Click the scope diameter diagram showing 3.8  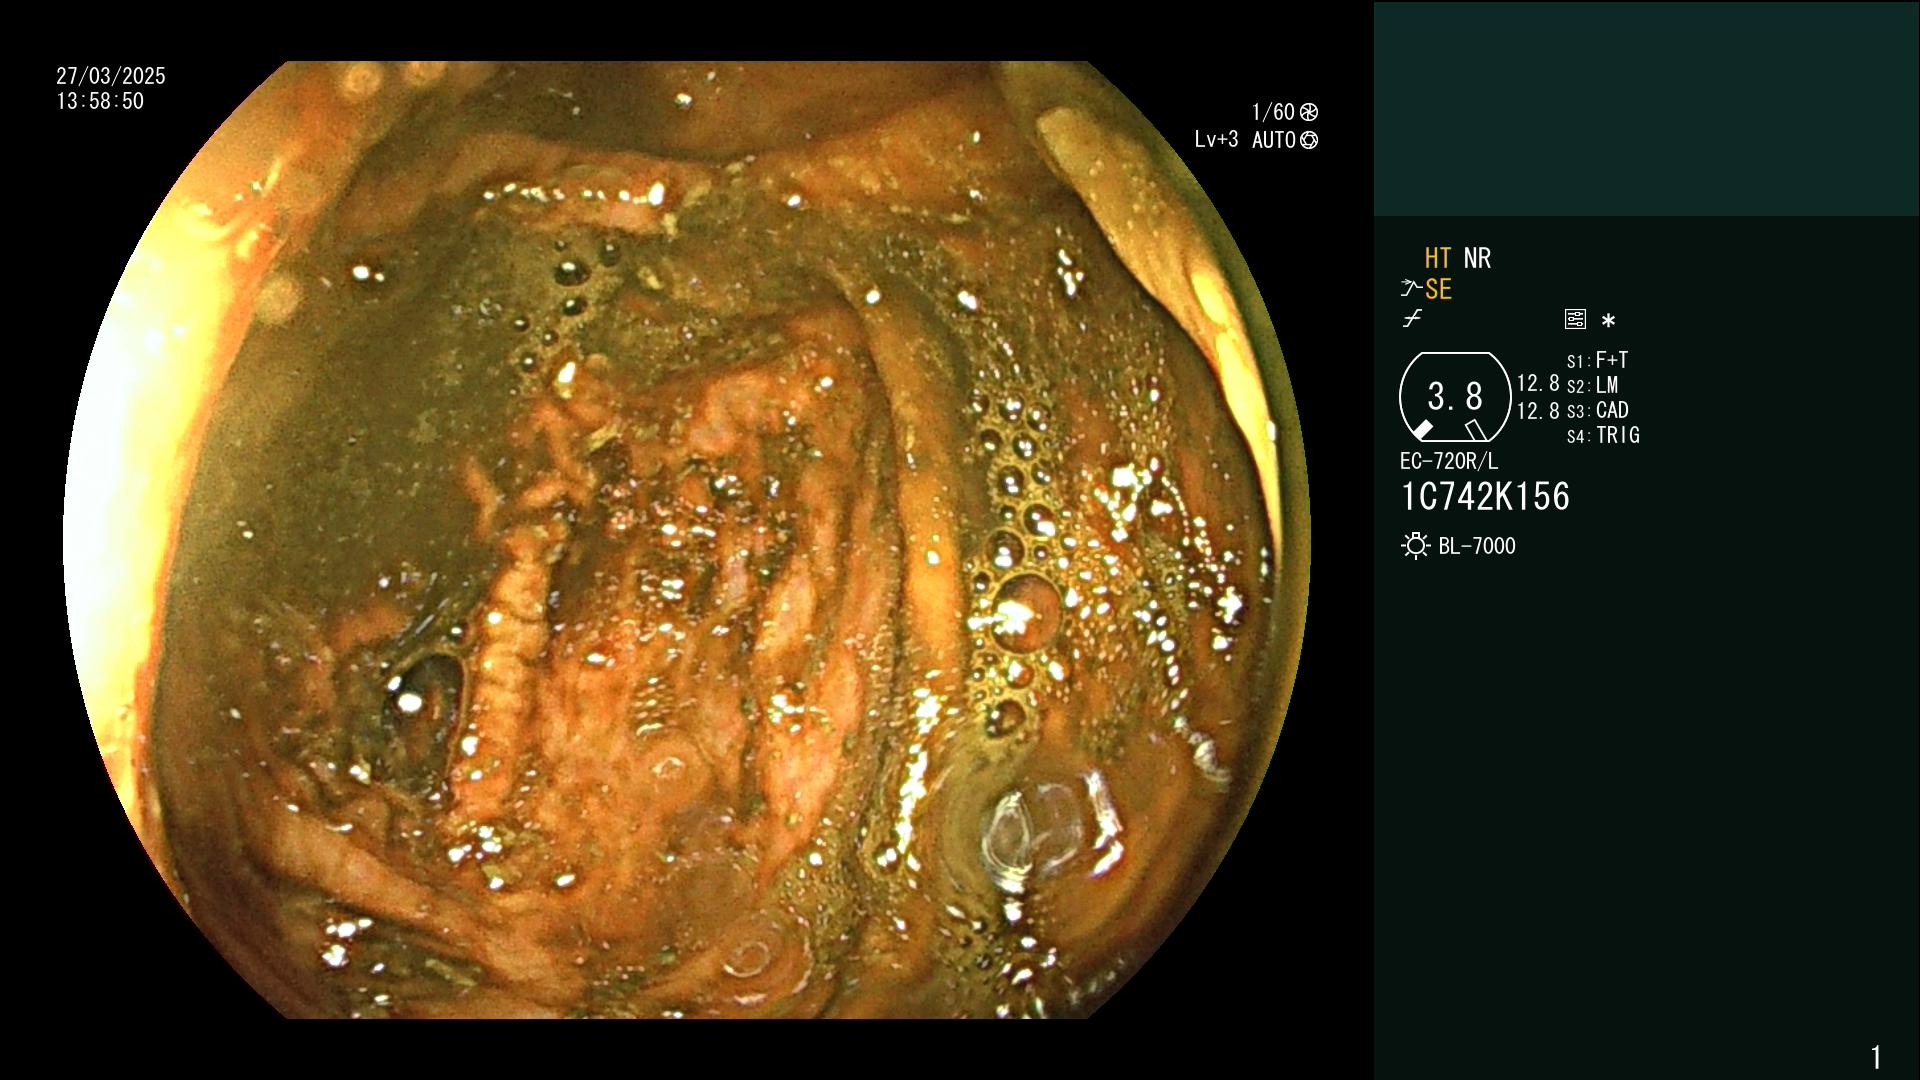[1455, 397]
